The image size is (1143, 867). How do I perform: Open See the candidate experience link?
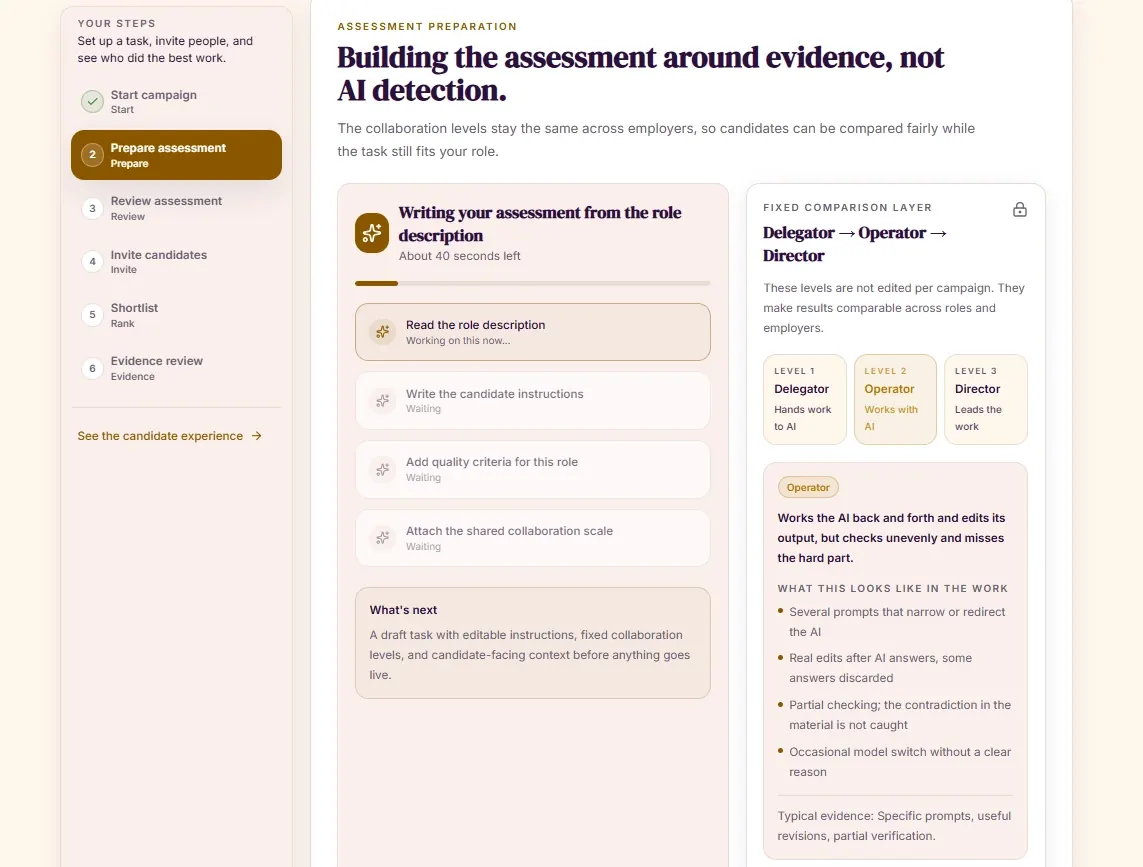(170, 436)
